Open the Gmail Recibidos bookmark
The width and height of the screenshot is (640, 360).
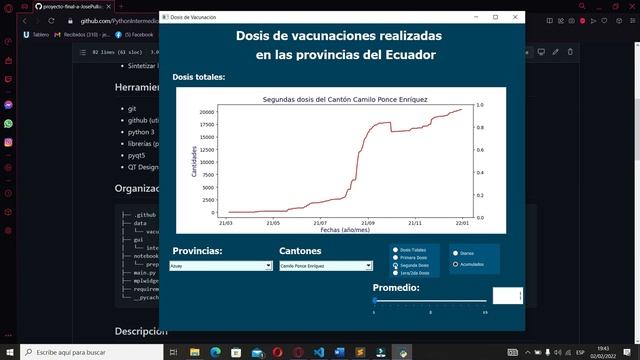pos(82,35)
